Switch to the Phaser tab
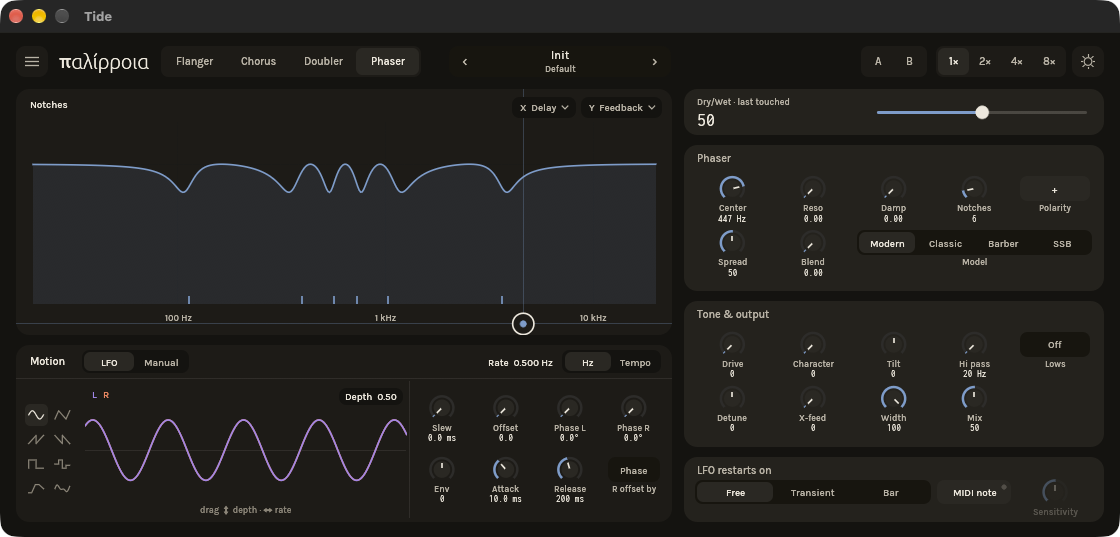1120x537 pixels. point(388,61)
